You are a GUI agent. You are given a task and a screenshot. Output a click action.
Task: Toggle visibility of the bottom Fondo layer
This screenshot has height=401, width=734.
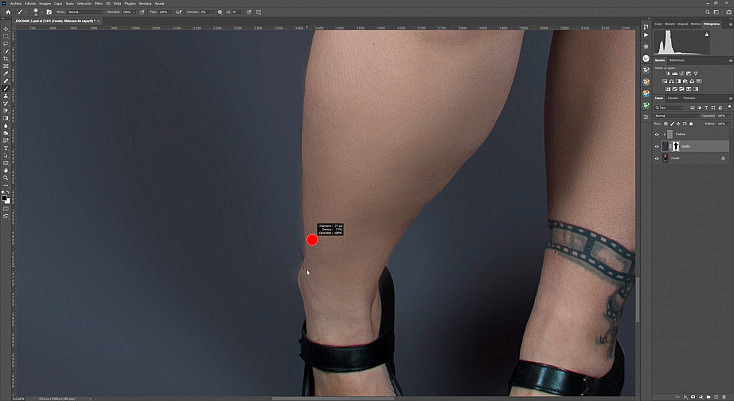pos(656,159)
